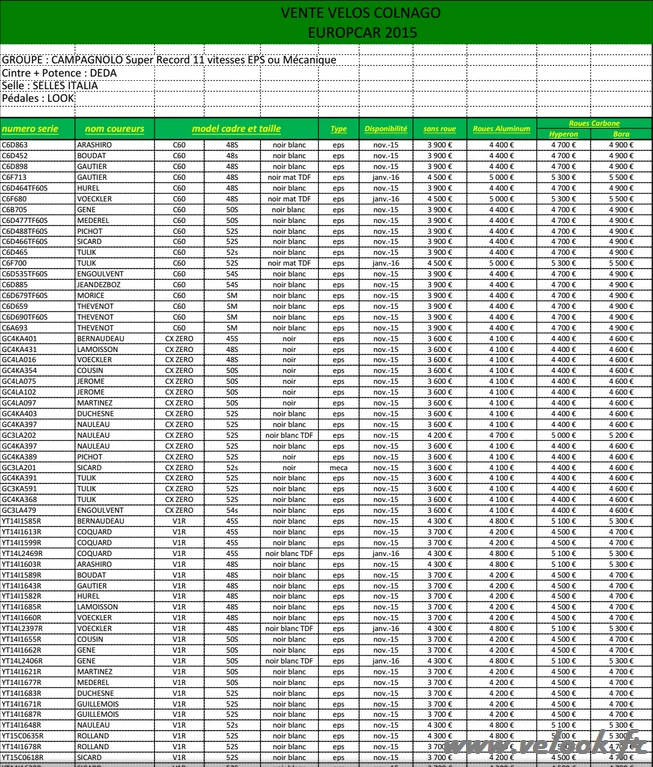This screenshot has width=653, height=767.
Task: Click ROLLAND name in row YT14I1678R
Action: coord(93,746)
